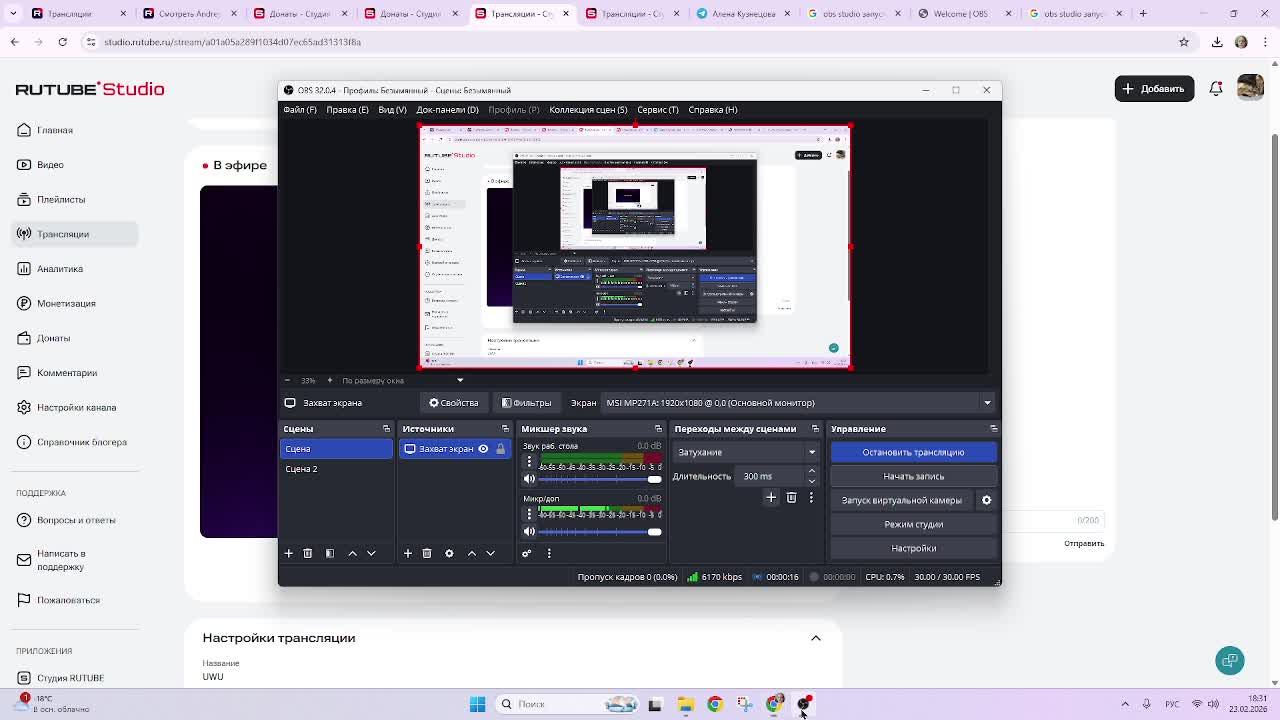Collapse Настройки трансляции section
Viewport: 1280px width, 720px height.
(x=816, y=638)
